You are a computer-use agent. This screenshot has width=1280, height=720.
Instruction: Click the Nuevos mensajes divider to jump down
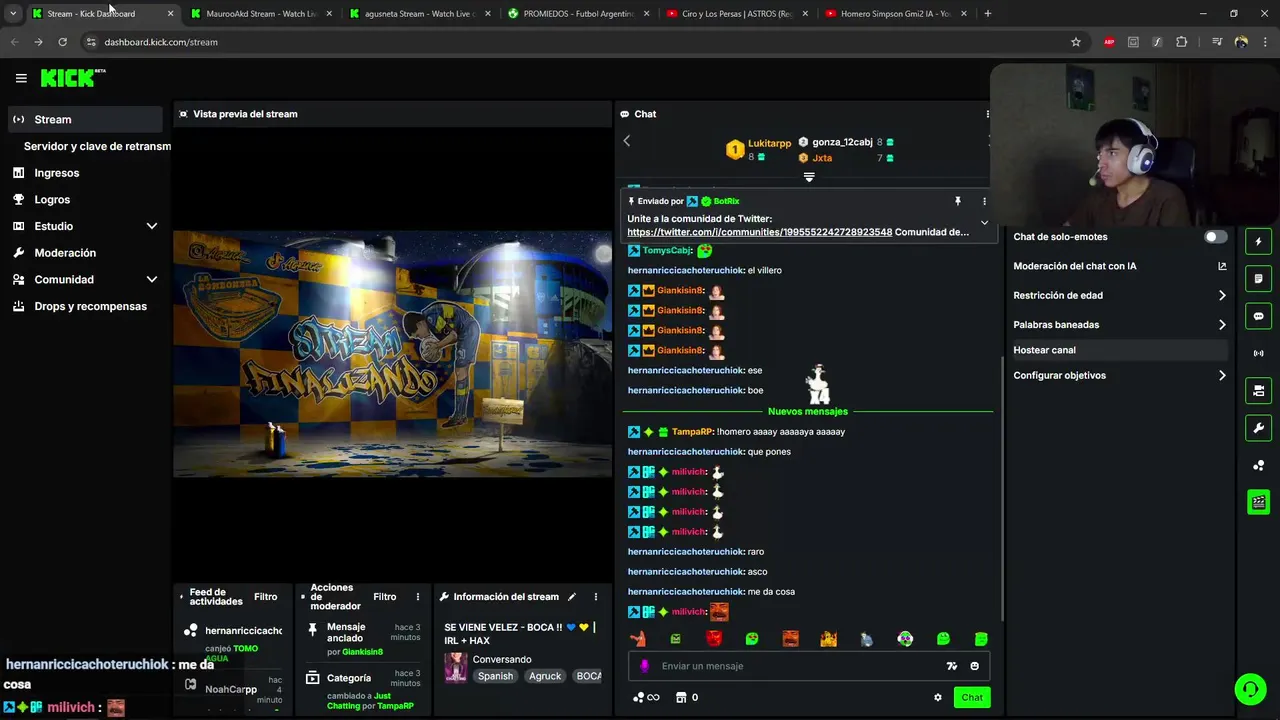[808, 411]
